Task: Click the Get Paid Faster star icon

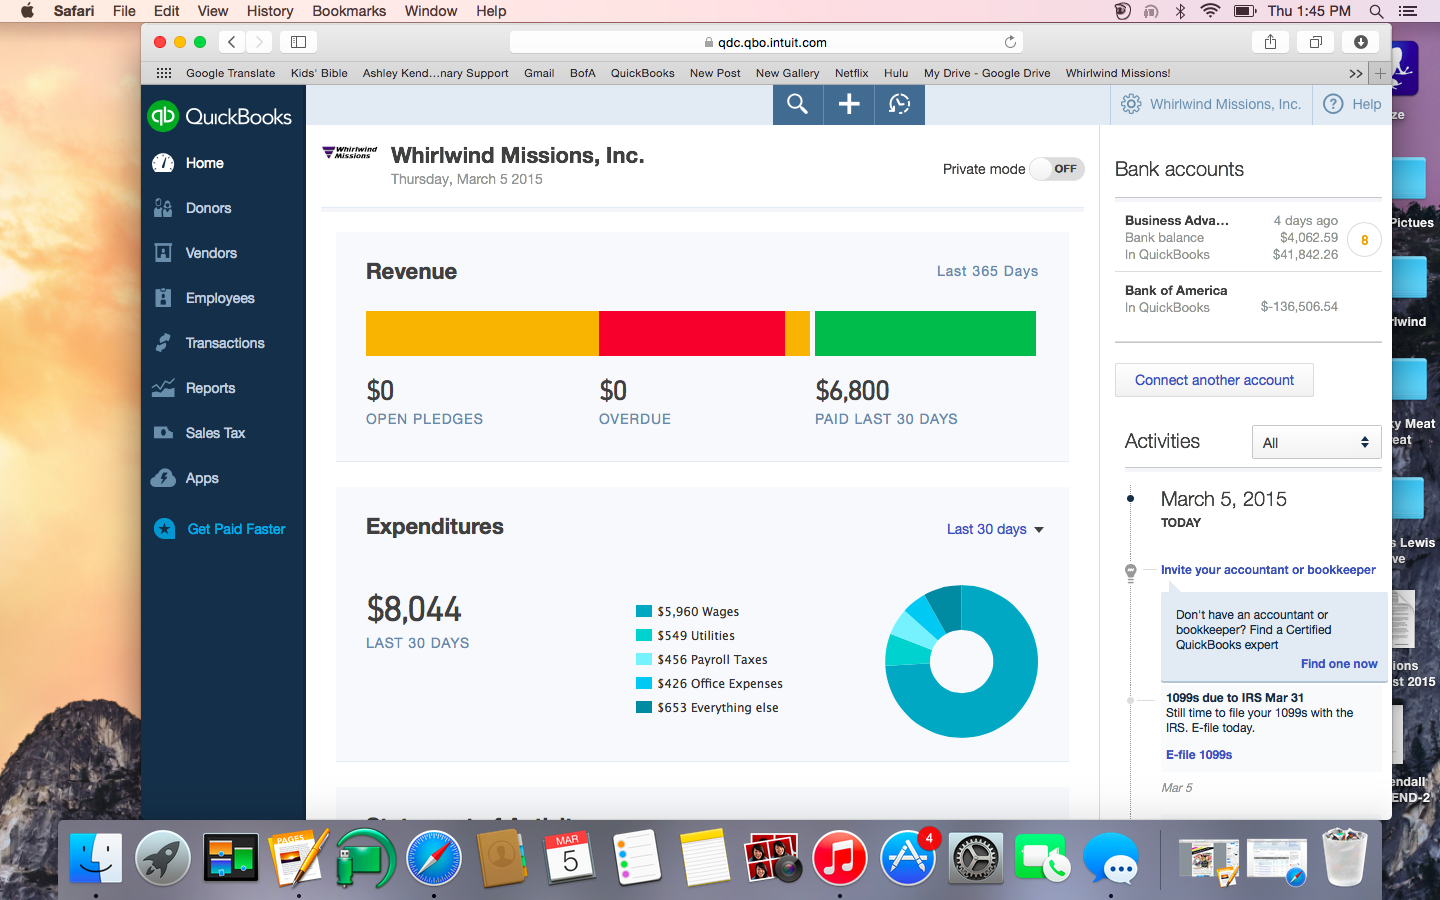Action: pyautogui.click(x=165, y=529)
